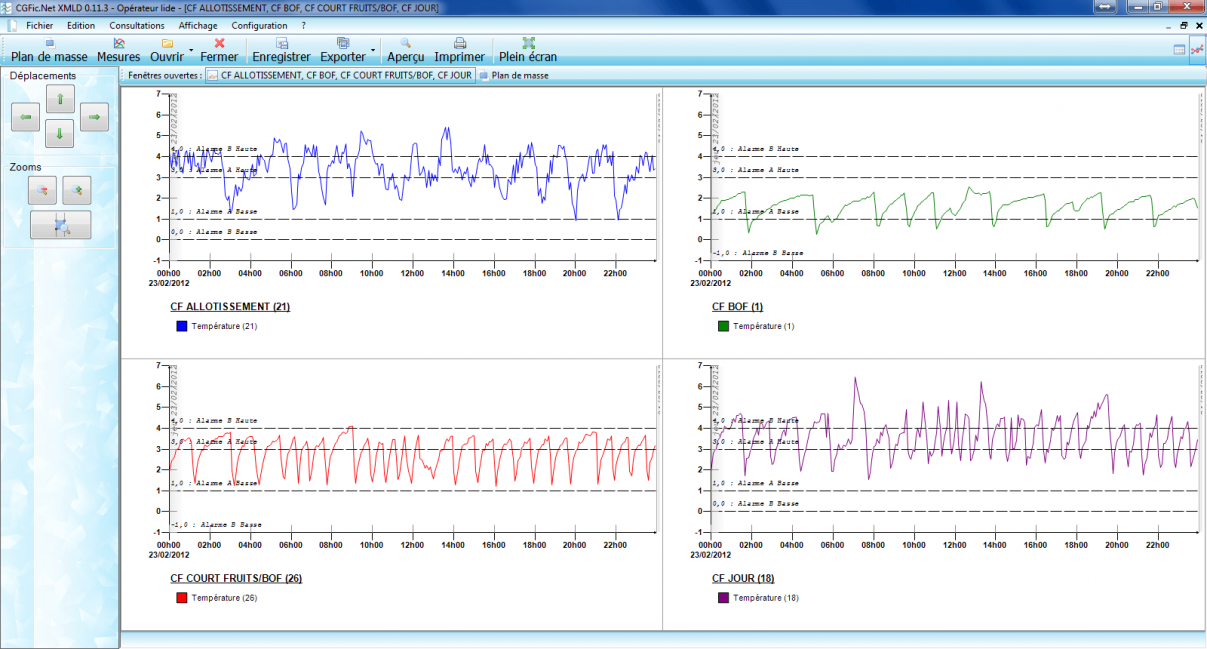The height and width of the screenshot is (649, 1207).
Task: Expand the Ouvrir dropdown arrow
Action: coord(191,50)
